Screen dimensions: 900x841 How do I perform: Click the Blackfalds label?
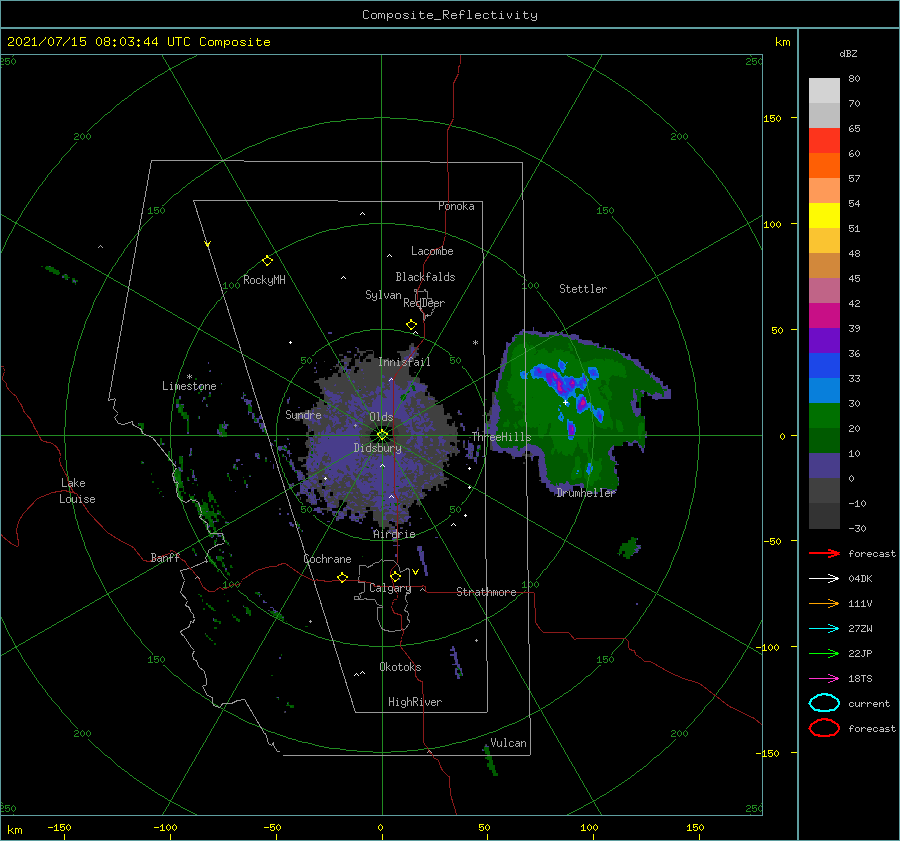click(425, 277)
